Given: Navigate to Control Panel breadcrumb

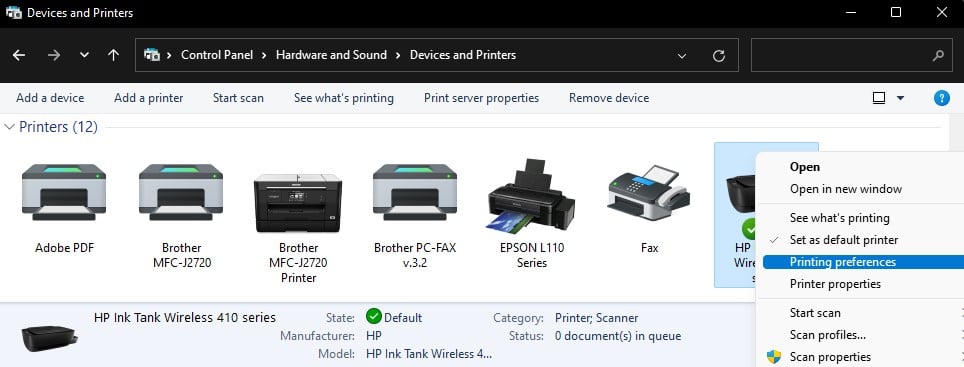Looking at the screenshot, I should [x=217, y=55].
